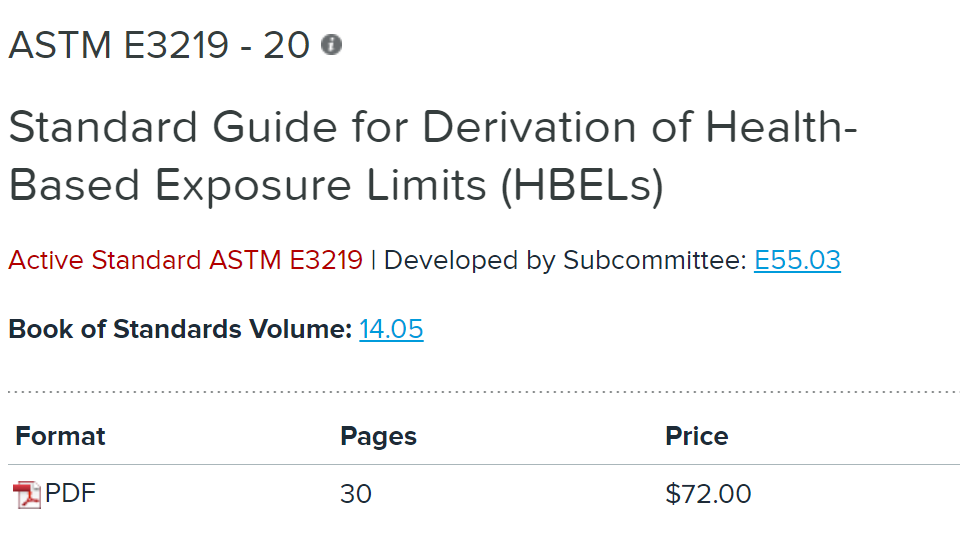Click the $72.00 price value

click(708, 494)
